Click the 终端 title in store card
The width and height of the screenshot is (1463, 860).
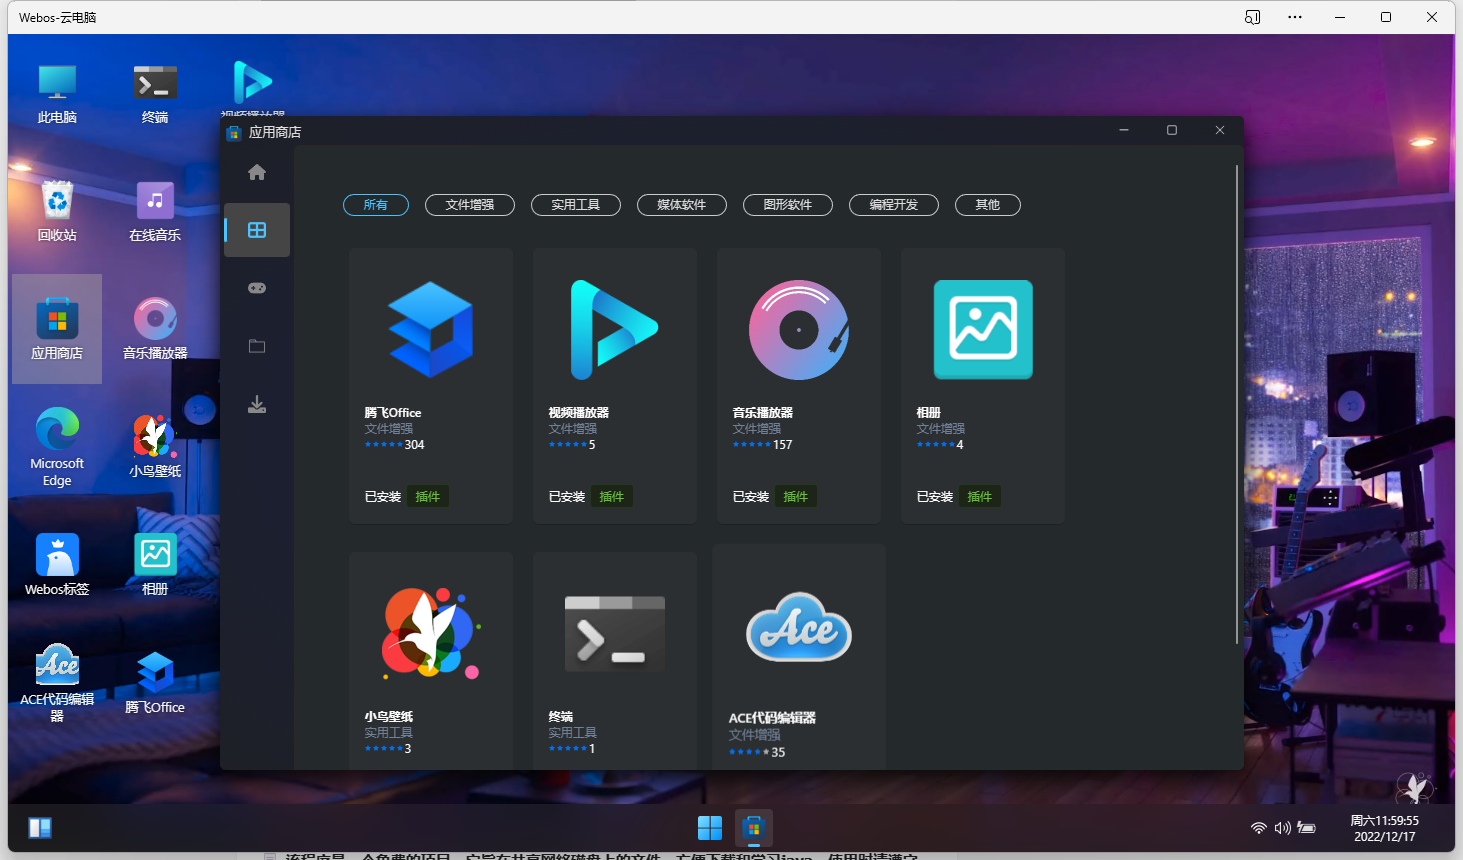[x=561, y=716]
